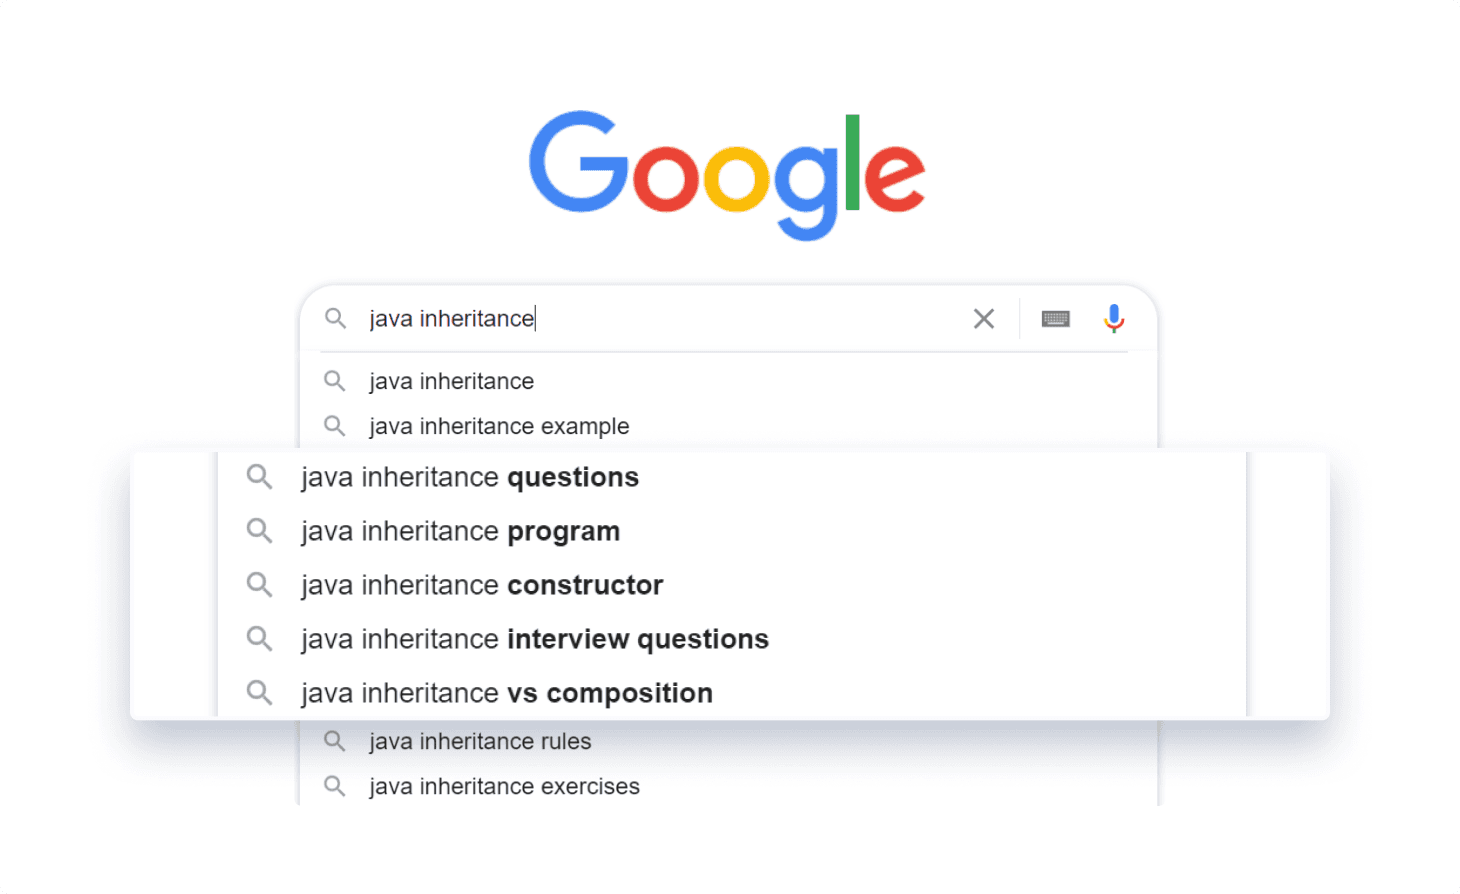Click the search icon beside 'java inheritance exercises'
This screenshot has height=894, width=1460.
(335, 786)
